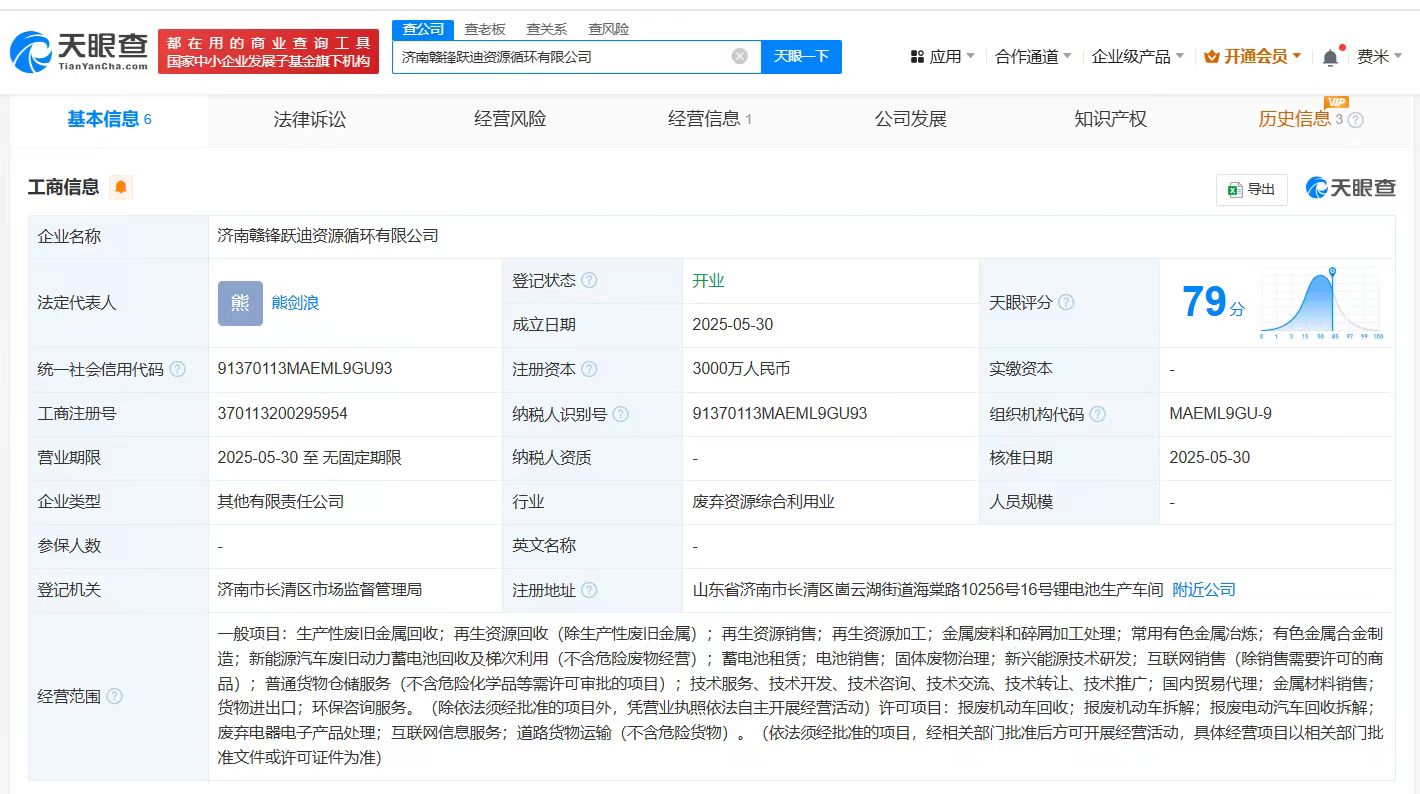Screen dimensions: 1420x794
Task: Open the notification bell icon
Action: pyautogui.click(x=1330, y=57)
